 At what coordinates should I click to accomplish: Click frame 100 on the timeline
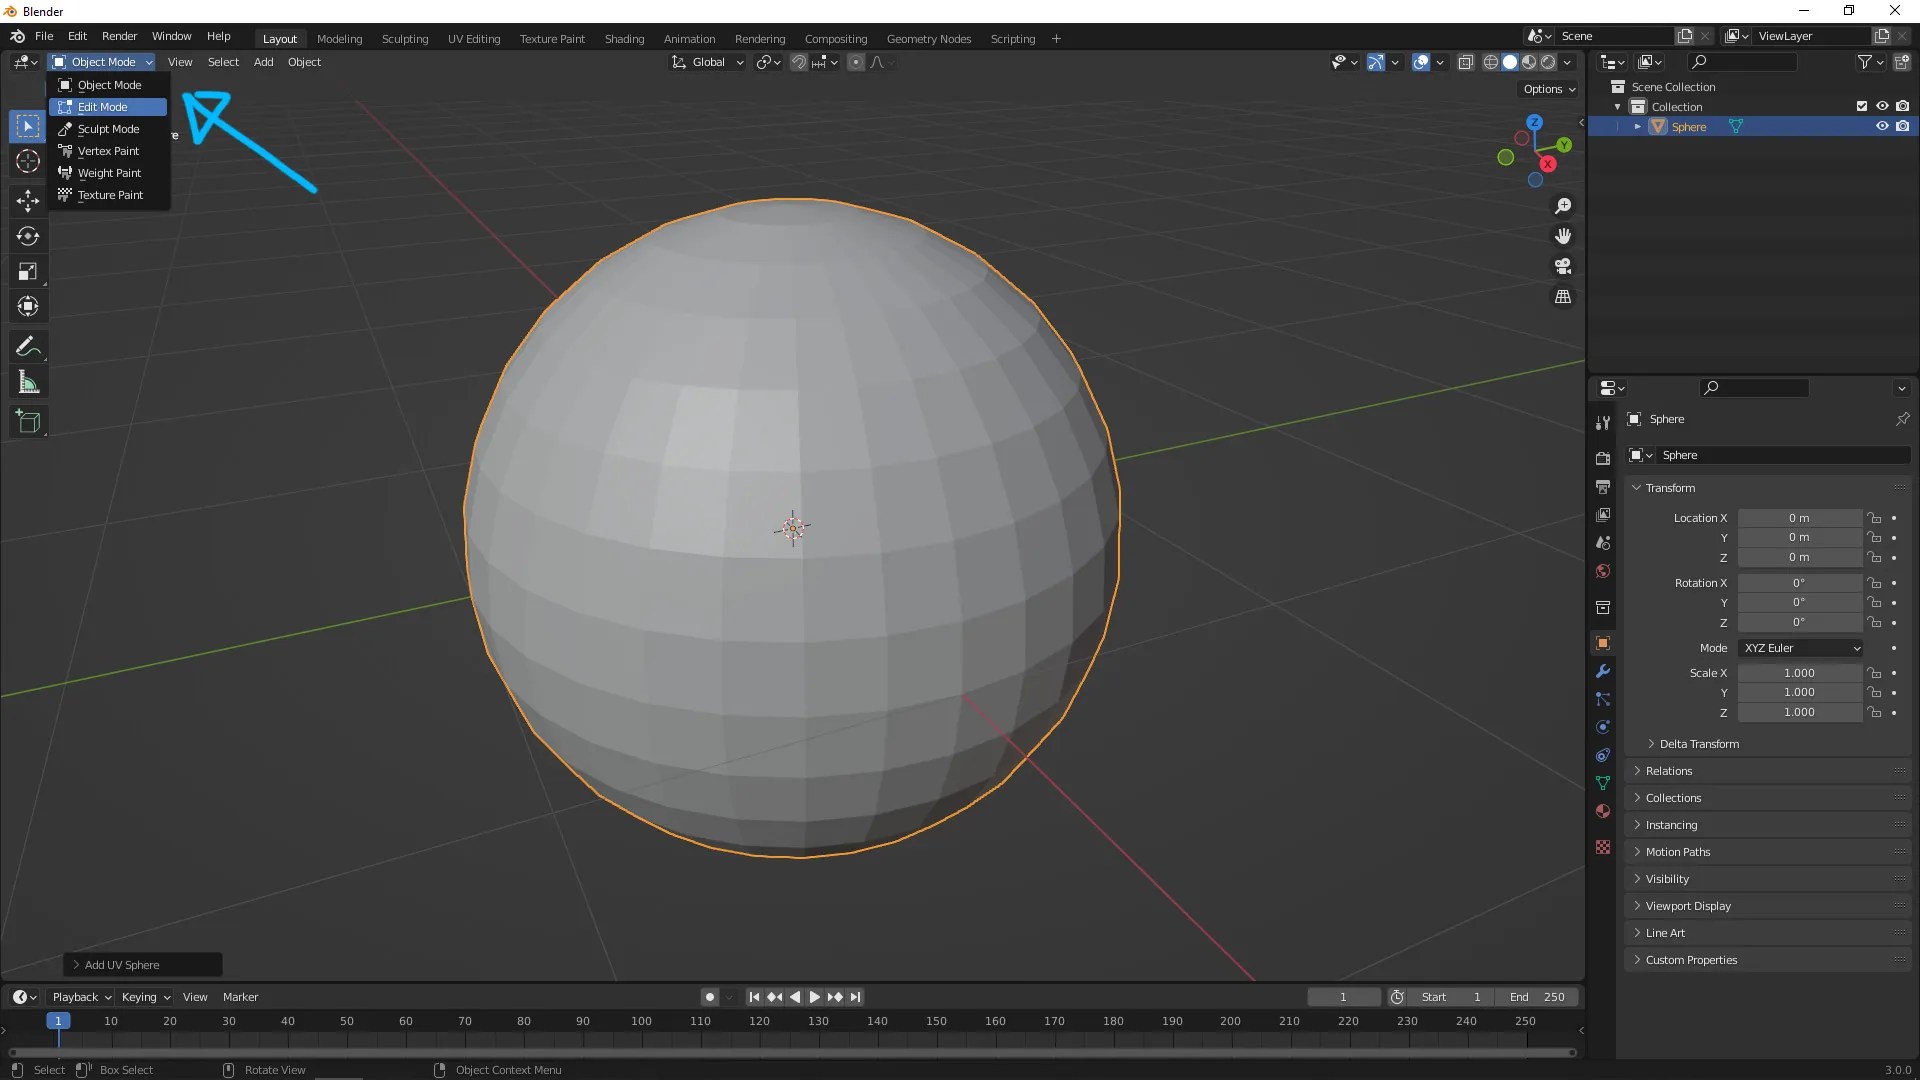point(641,1021)
